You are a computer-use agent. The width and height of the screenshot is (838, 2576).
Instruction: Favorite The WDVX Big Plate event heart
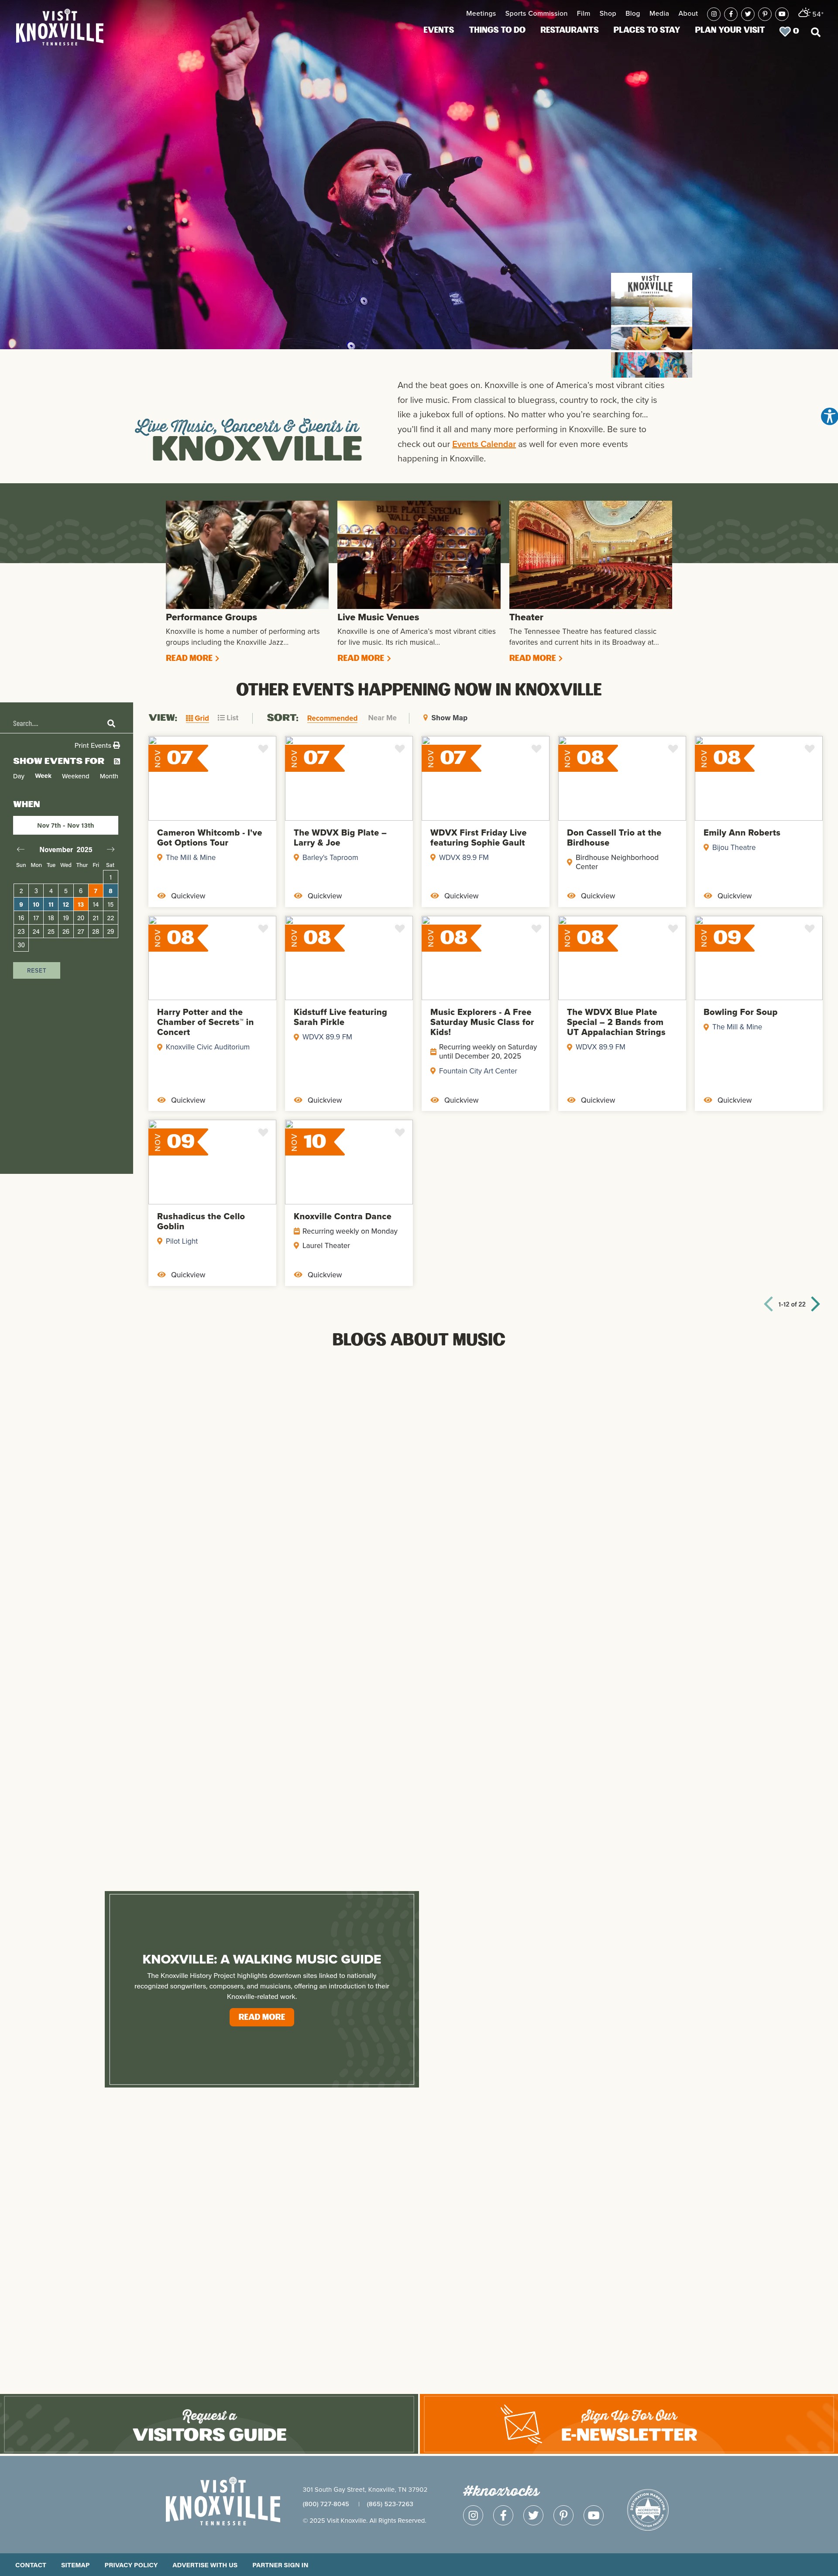coord(400,749)
